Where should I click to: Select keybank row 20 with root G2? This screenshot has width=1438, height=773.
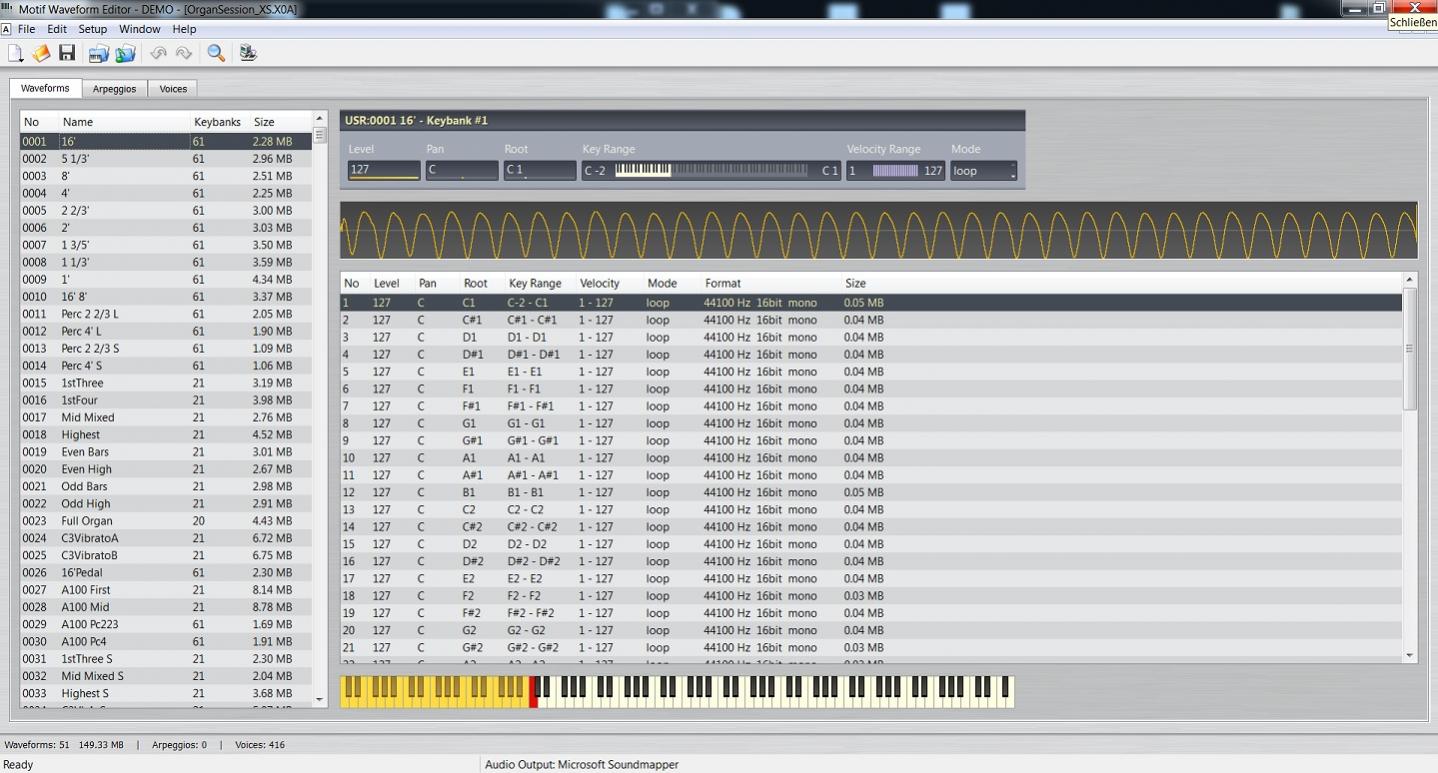pos(871,630)
